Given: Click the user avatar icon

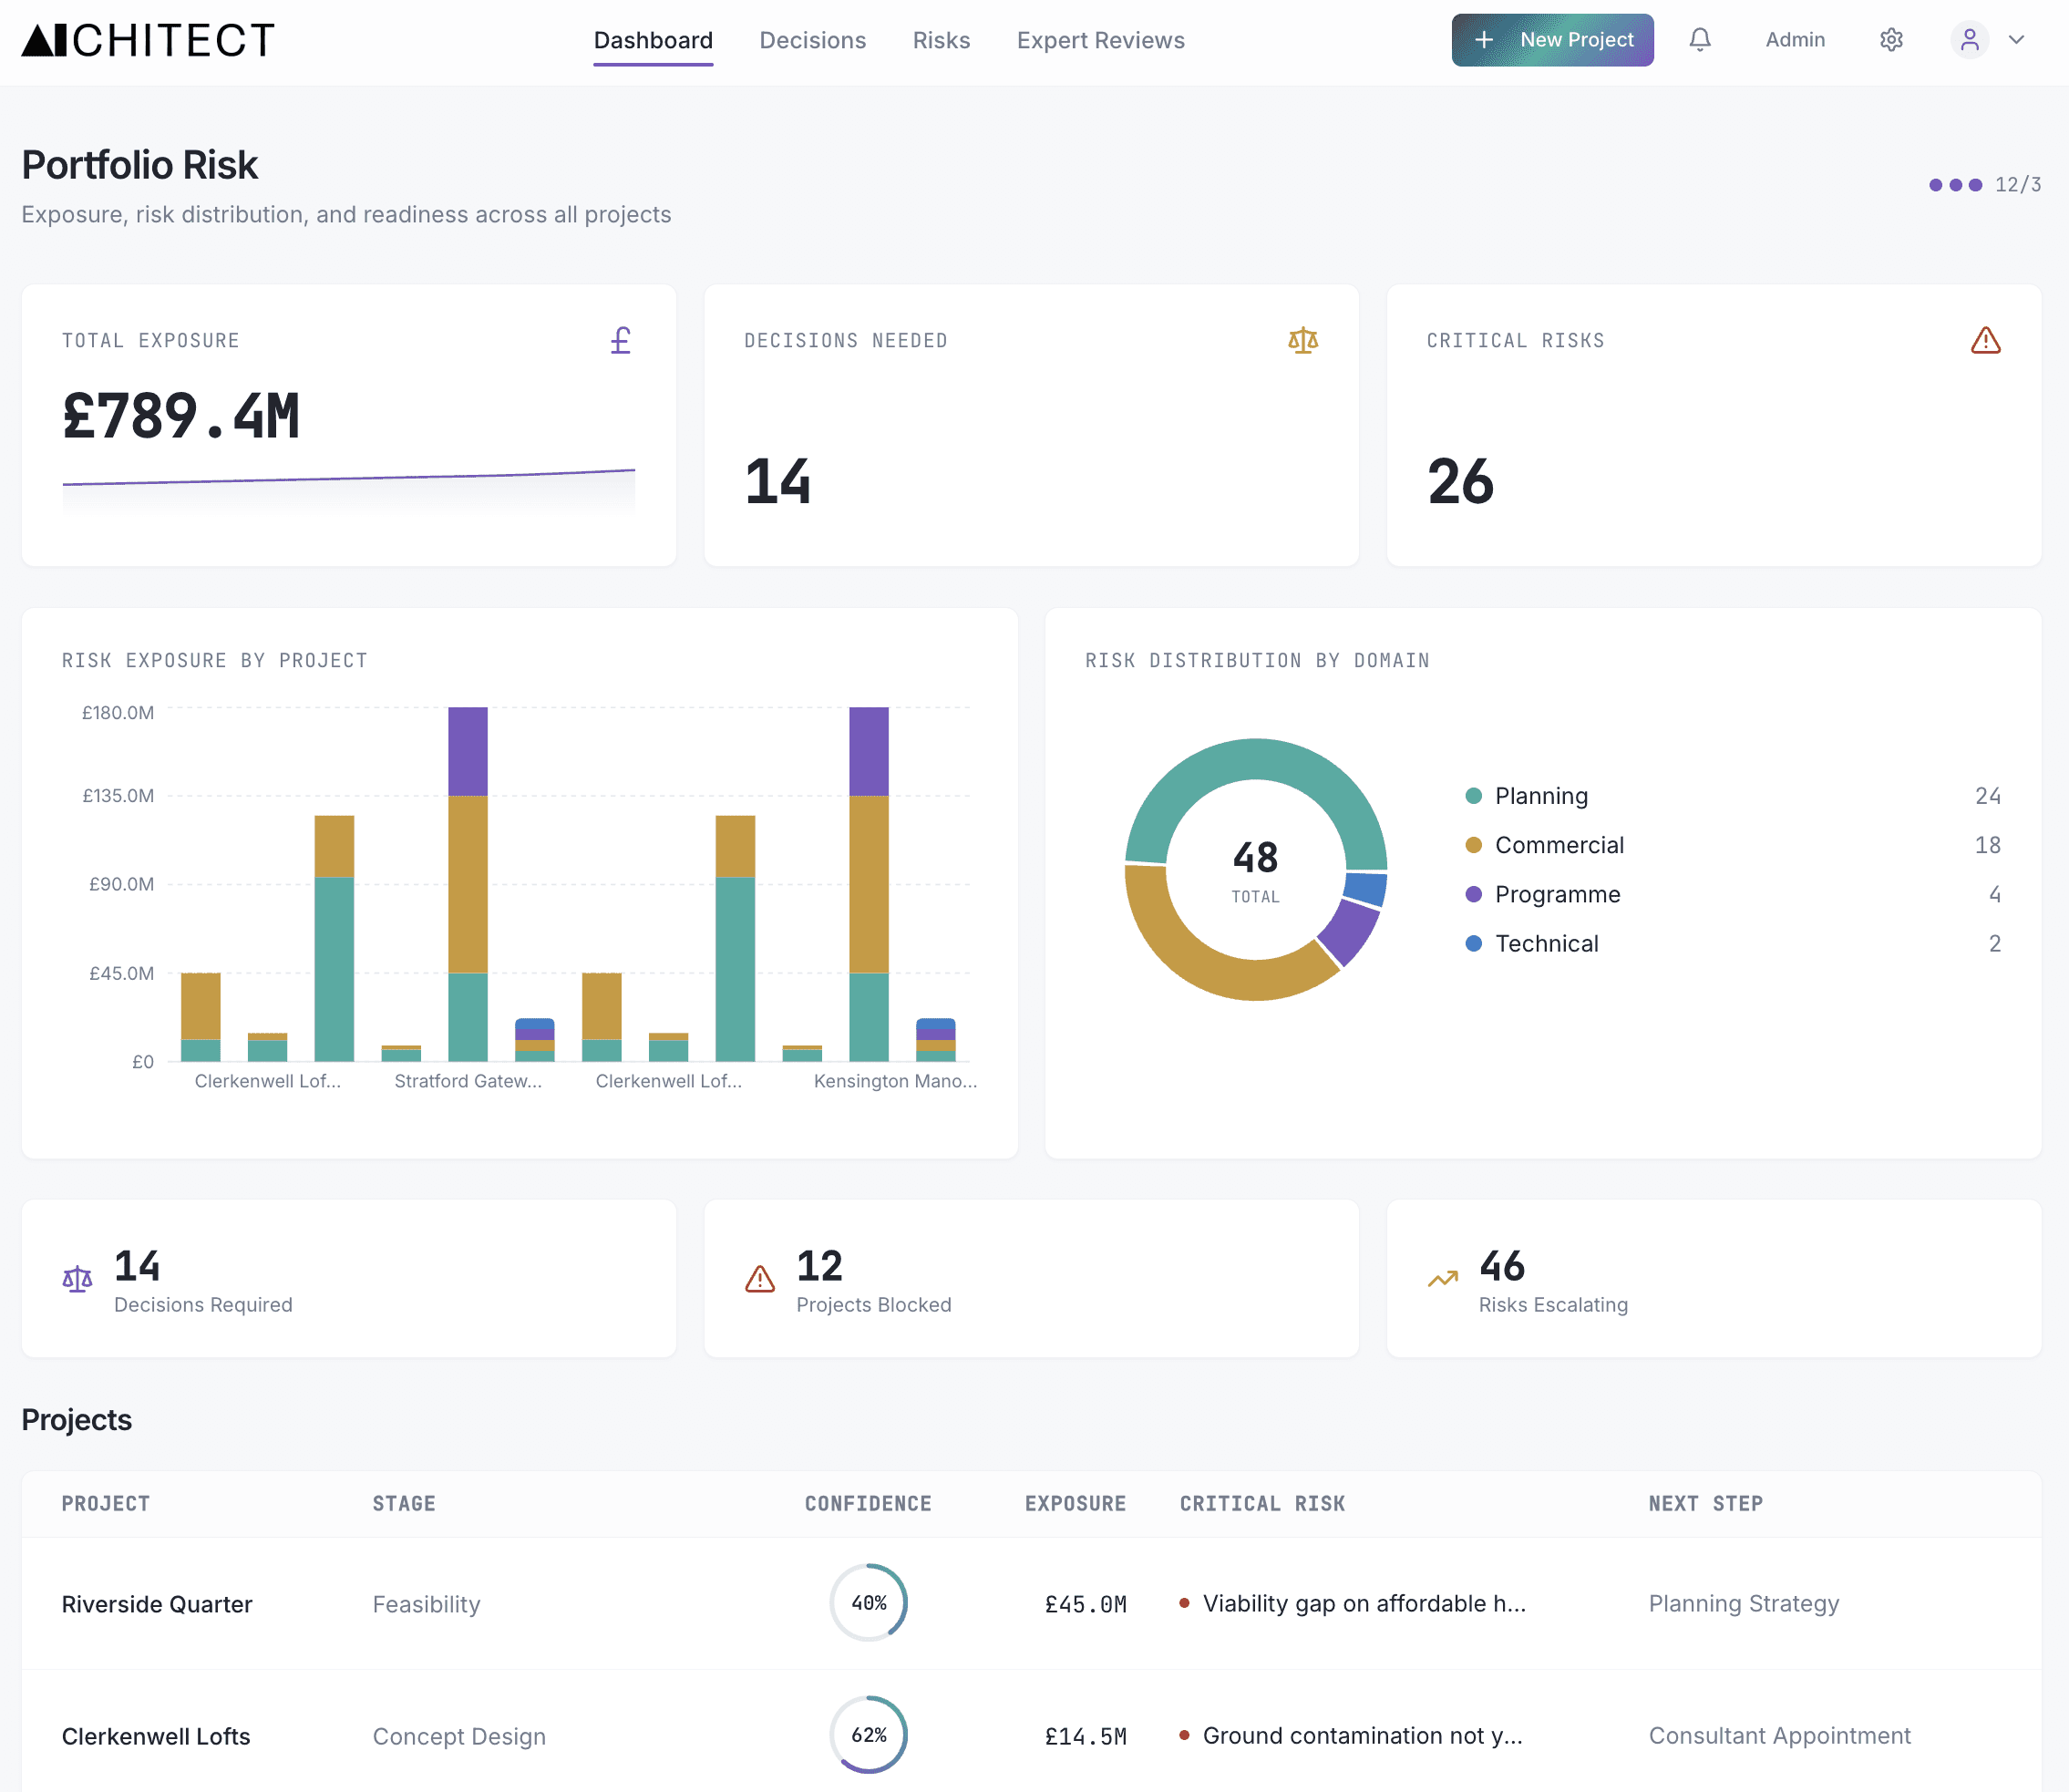Looking at the screenshot, I should 1969,40.
